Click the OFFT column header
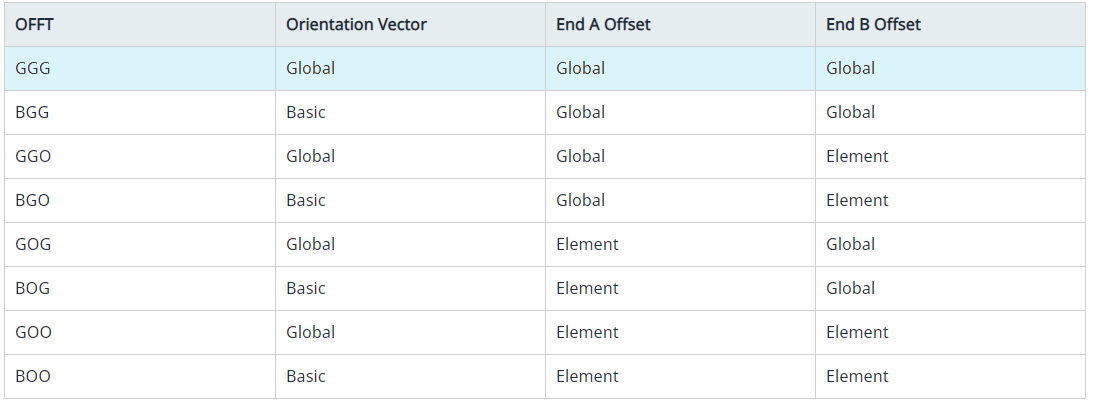The height and width of the screenshot is (401, 1093). point(35,25)
